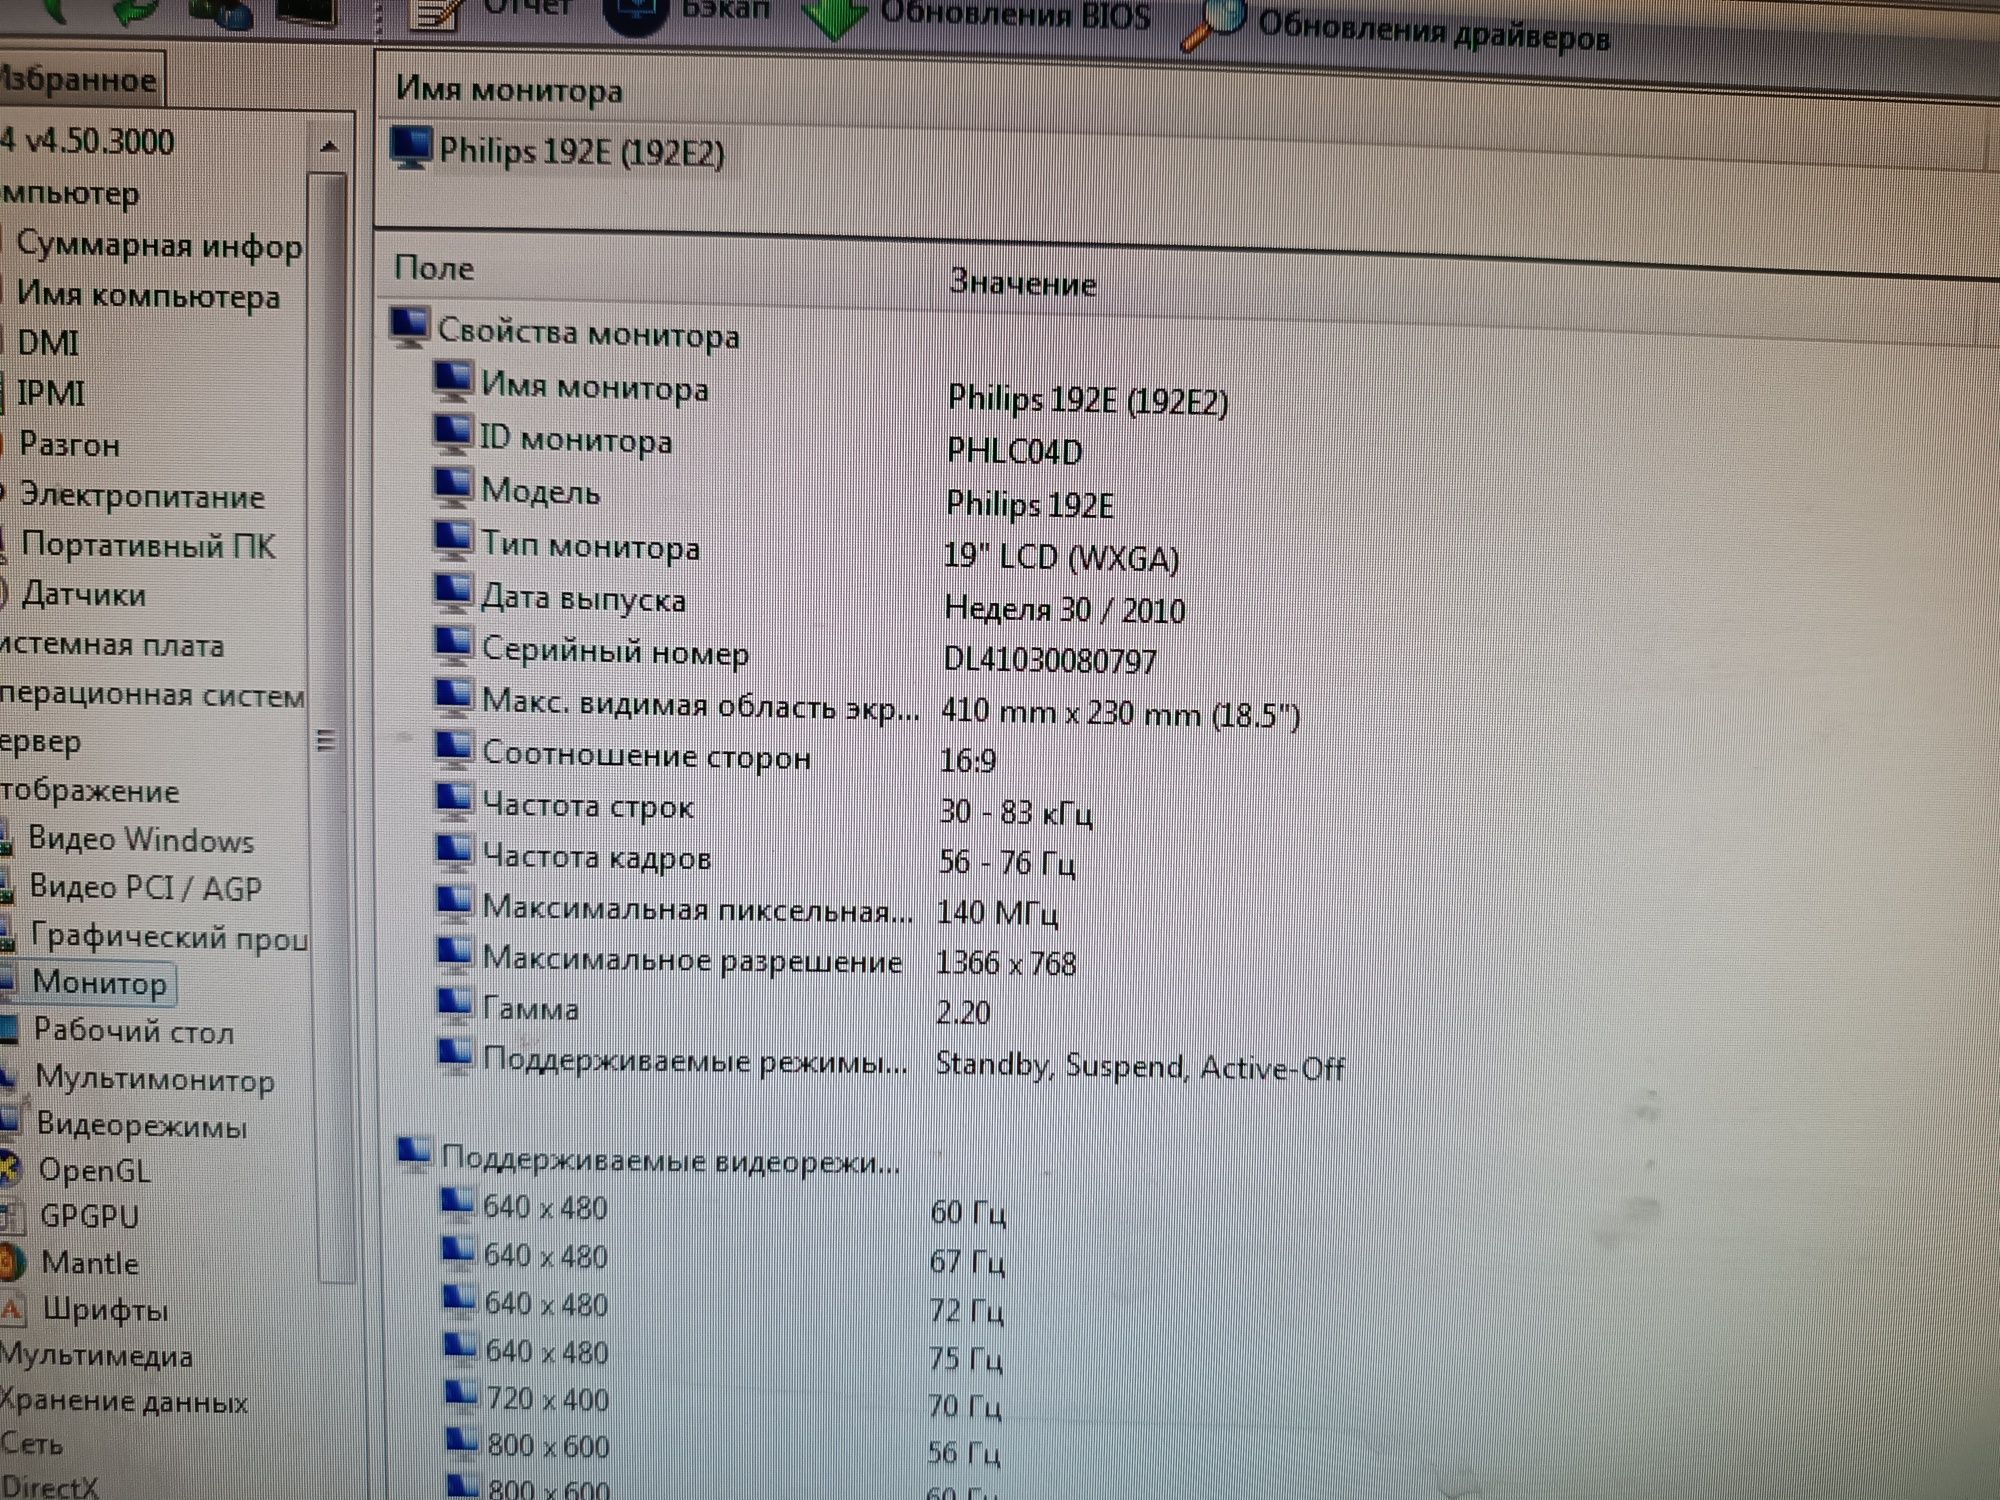Image resolution: width=2000 pixels, height=1500 pixels.
Task: Open Видеорежимы page
Action: 141,1126
